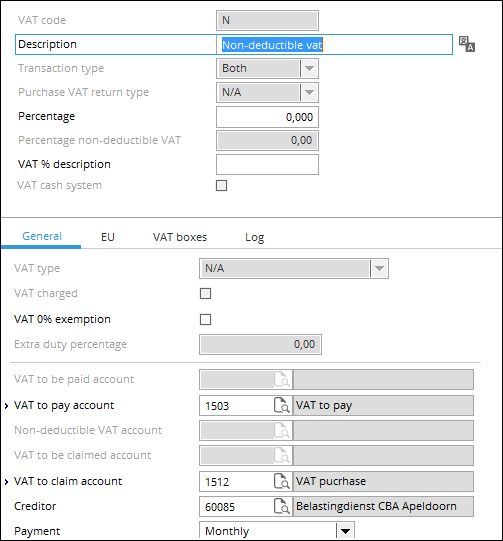Open lookup icon for VAT to claim account
This screenshot has width=503, height=541.
point(282,481)
